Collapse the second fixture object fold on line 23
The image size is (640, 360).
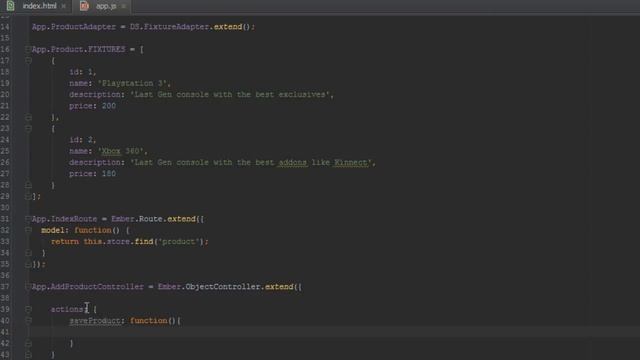(28, 128)
